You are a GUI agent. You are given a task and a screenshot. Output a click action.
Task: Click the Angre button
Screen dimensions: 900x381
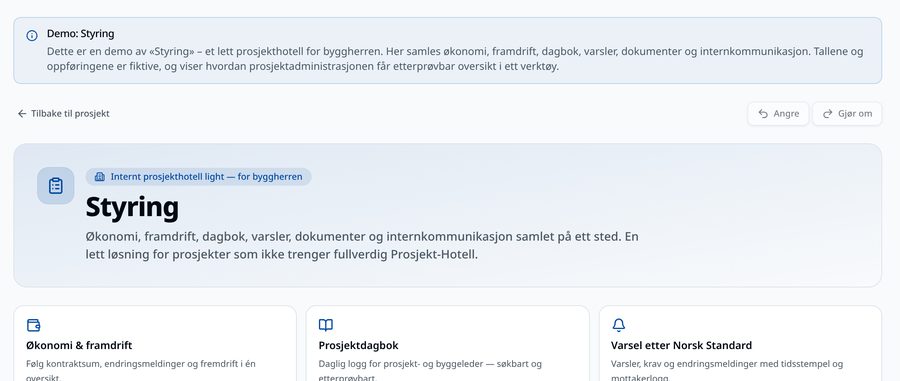tap(778, 114)
